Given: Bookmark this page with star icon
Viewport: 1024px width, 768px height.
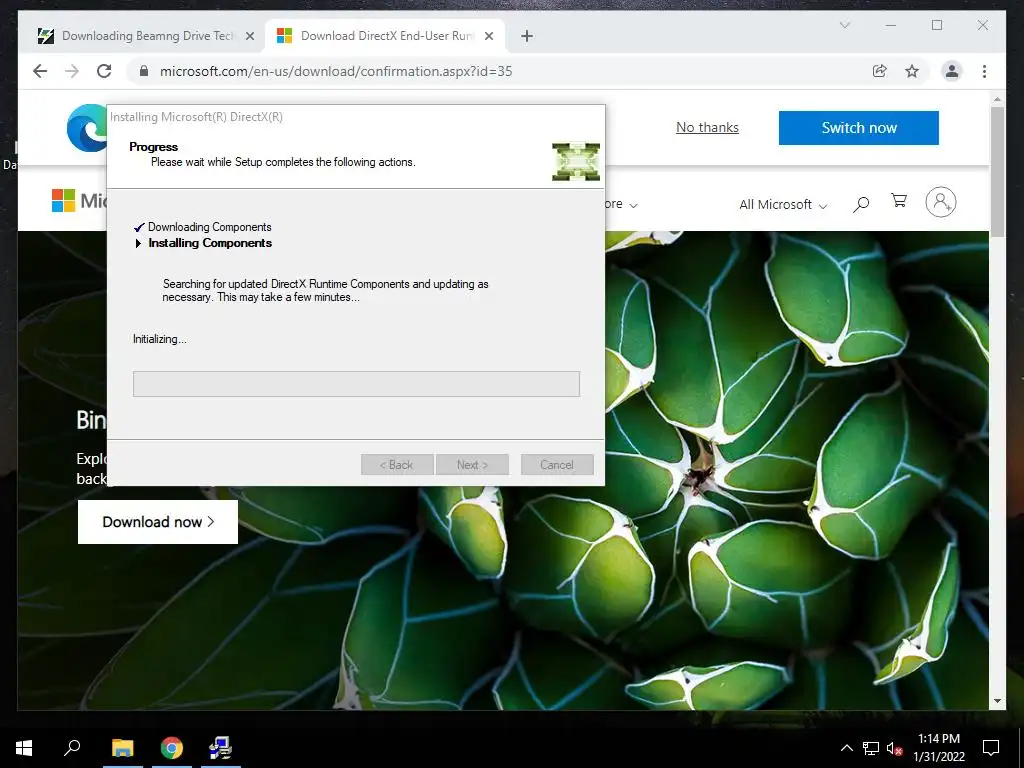Looking at the screenshot, I should click(912, 71).
